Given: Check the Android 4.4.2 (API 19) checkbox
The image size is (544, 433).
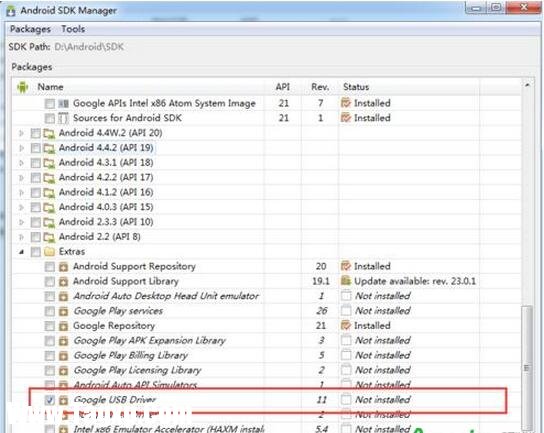Looking at the screenshot, I should coord(36,148).
